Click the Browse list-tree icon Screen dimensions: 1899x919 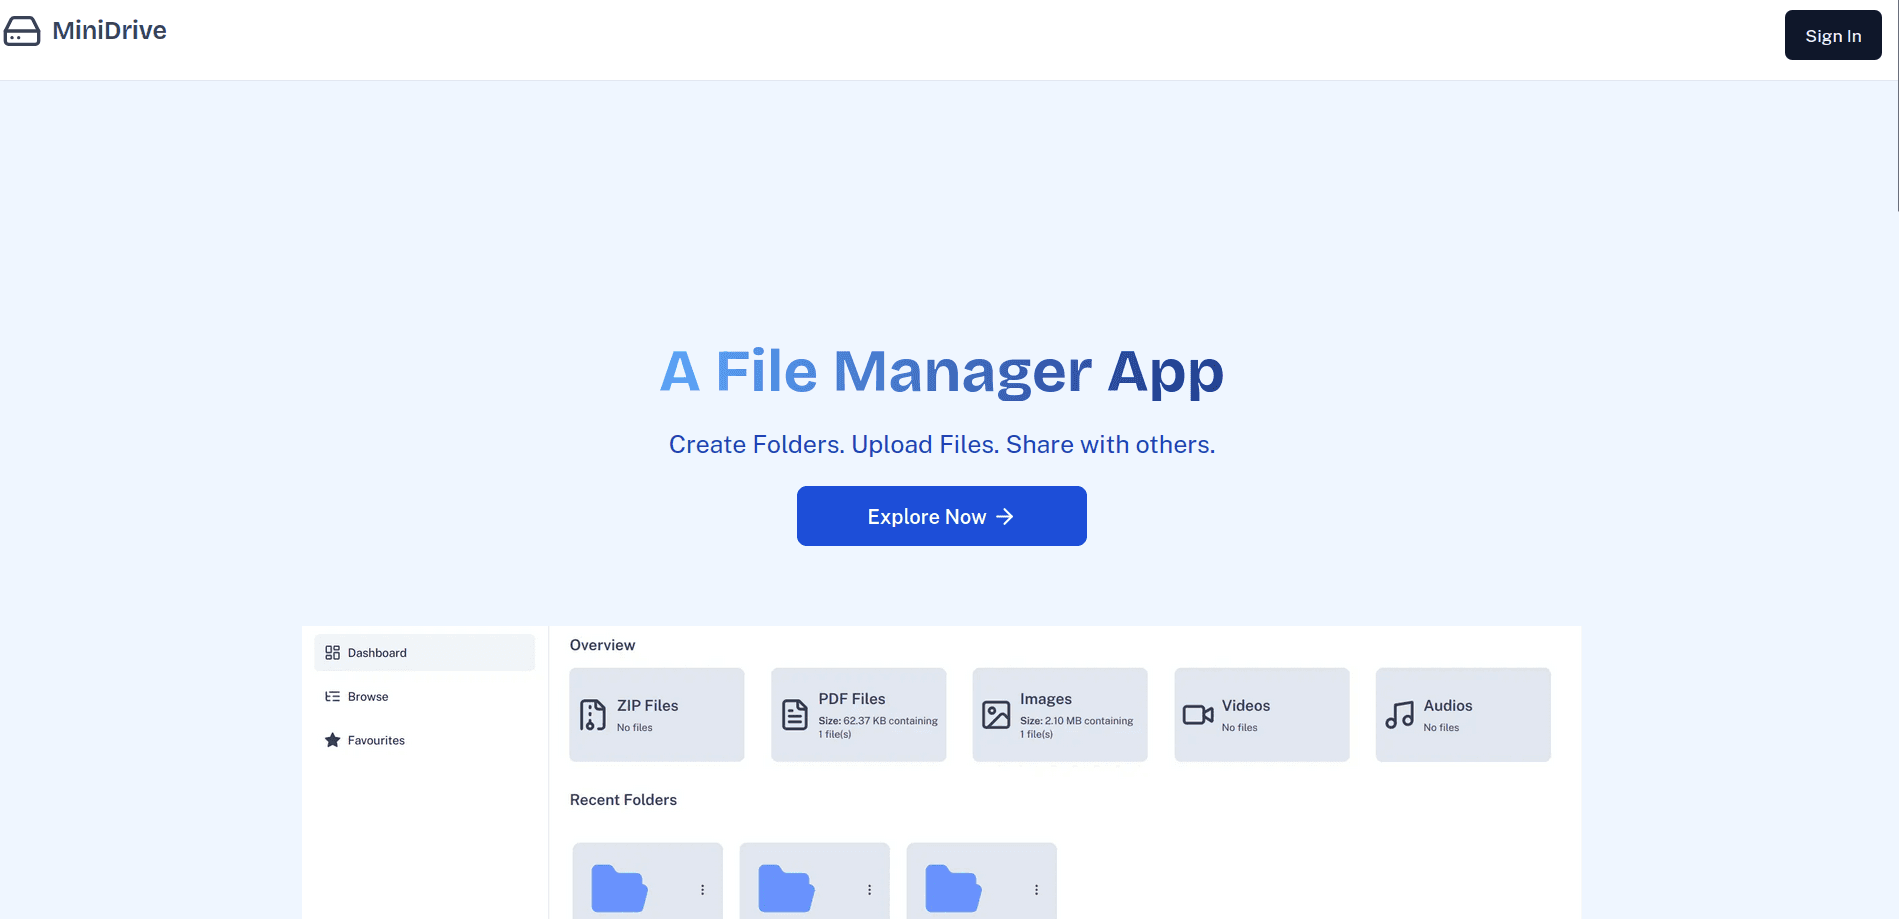[x=333, y=697]
